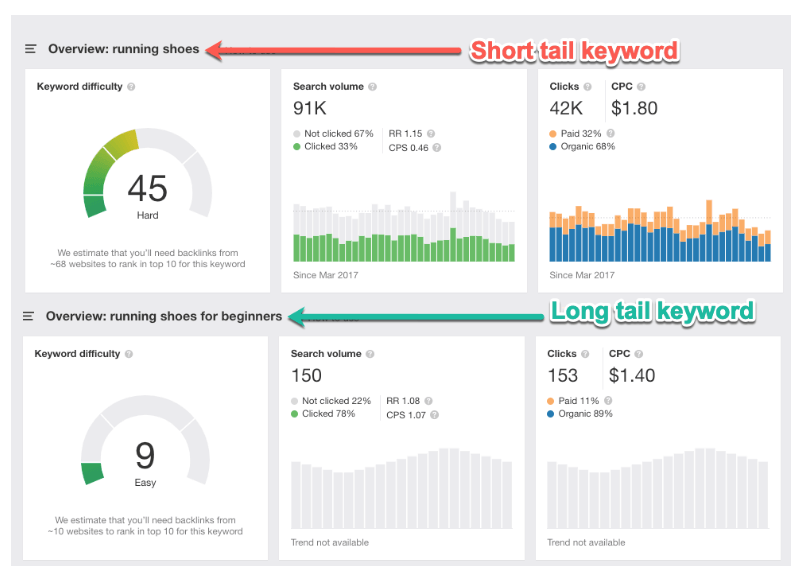The image size is (804, 578).
Task: Click help icon beside Paid 32%
Action: pos(610,133)
